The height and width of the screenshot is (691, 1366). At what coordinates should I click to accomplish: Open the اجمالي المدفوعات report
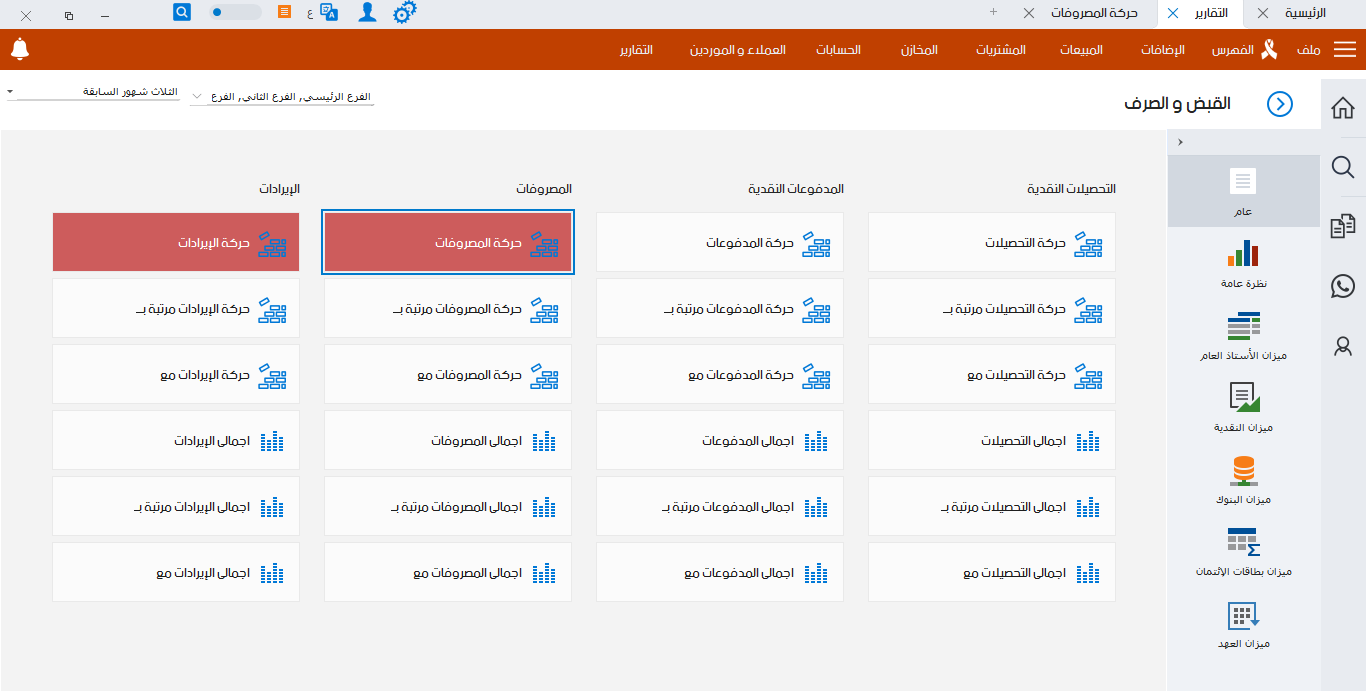point(719,440)
